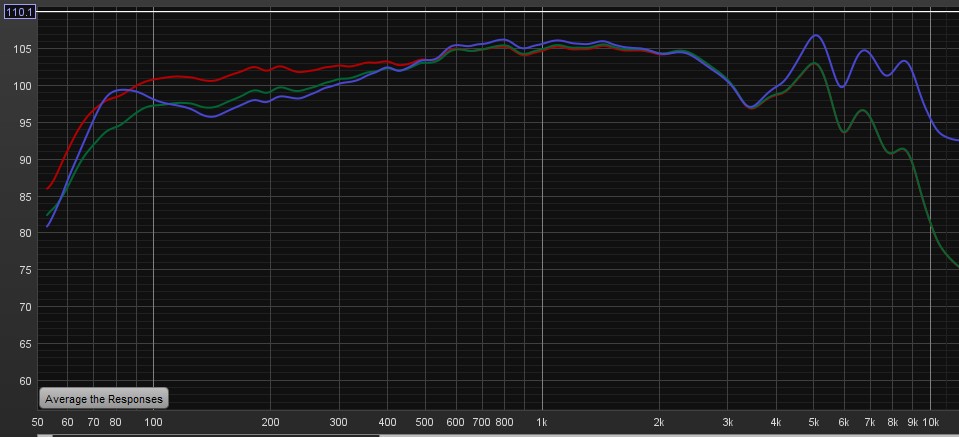Click the 8k label on the frequency axis
This screenshot has height=437, width=959.
pos(893,422)
